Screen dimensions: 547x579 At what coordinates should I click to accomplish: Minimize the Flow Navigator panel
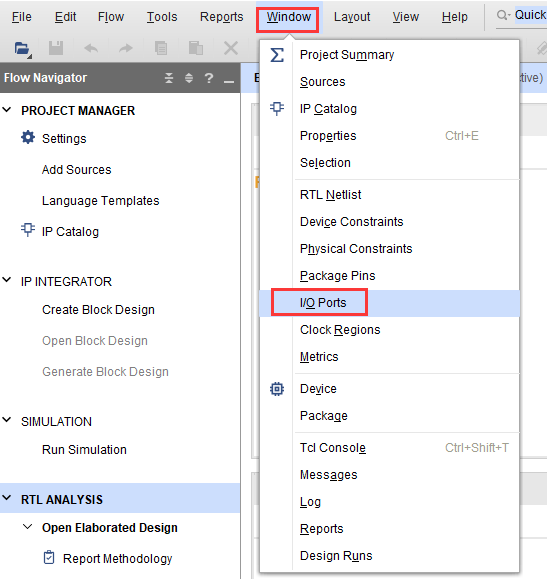click(x=229, y=80)
